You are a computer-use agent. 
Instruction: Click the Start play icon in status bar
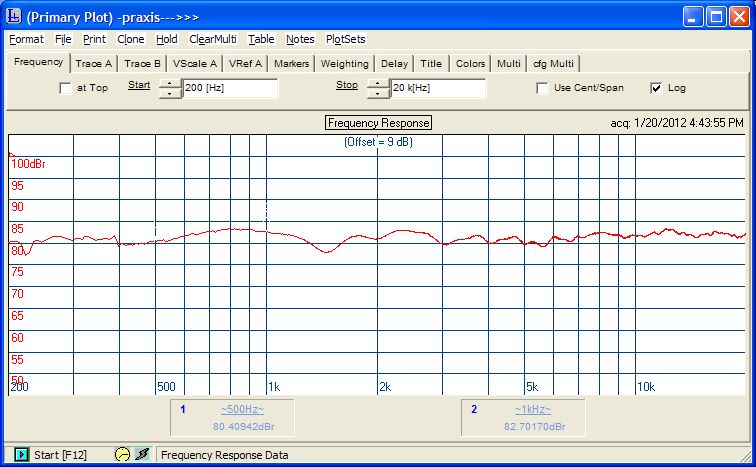[x=21, y=454]
